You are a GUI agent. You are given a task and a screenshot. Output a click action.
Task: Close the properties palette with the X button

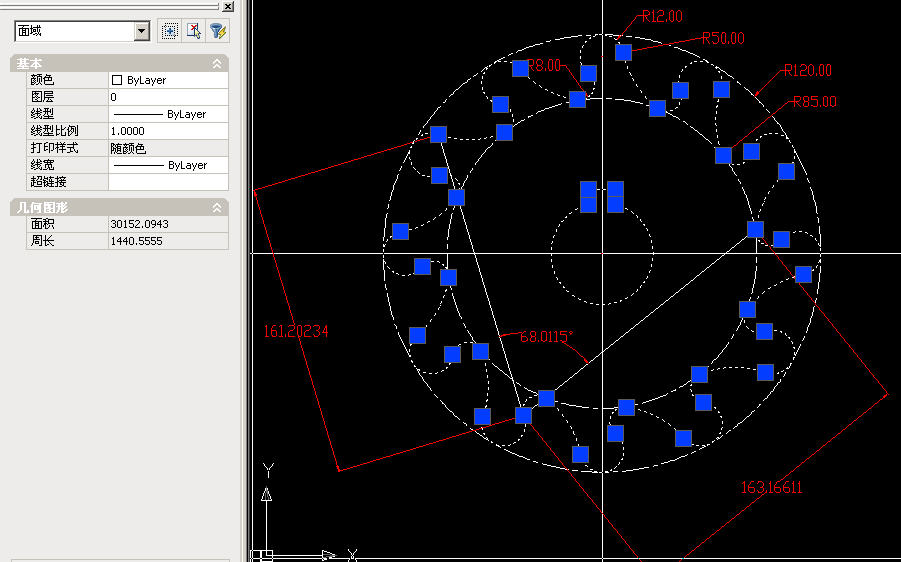[x=228, y=6]
